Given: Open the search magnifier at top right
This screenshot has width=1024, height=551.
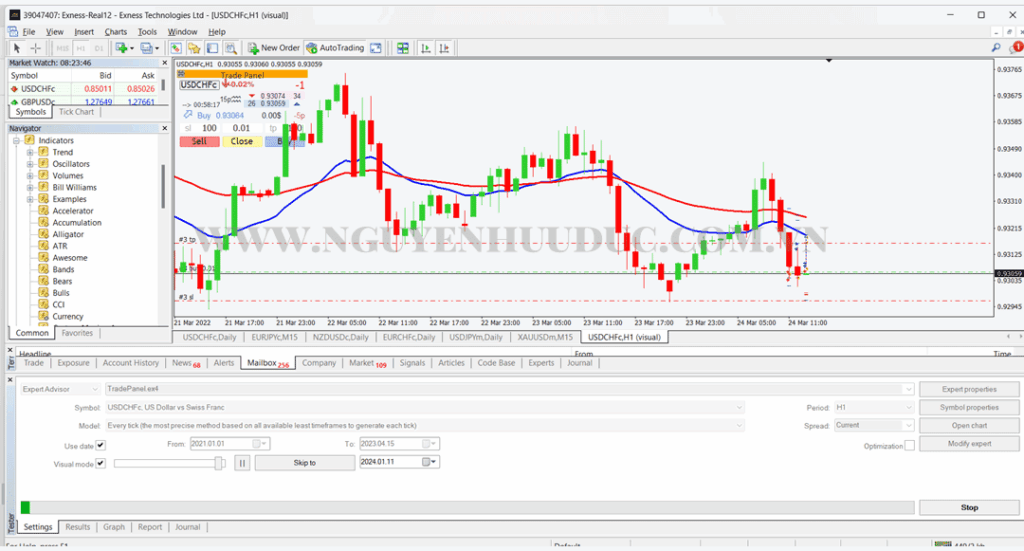Looking at the screenshot, I should tap(996, 48).
